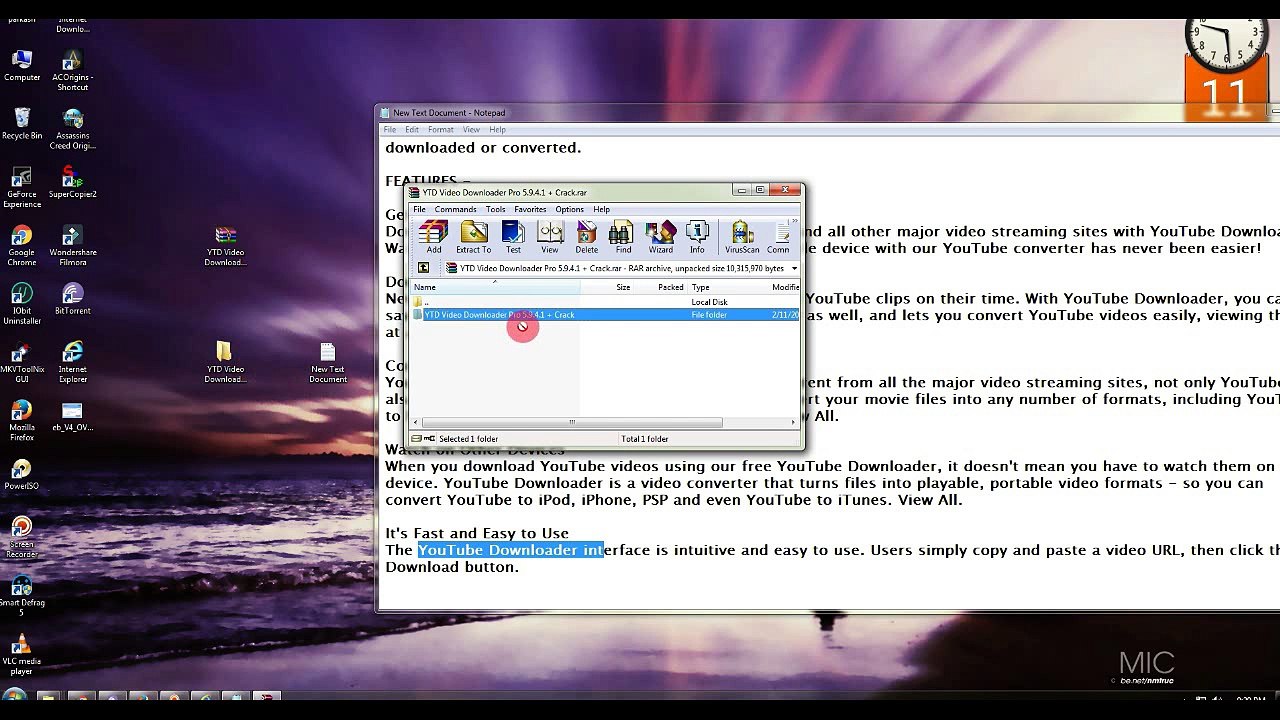Open WinRAR Commands menu
The image size is (1280, 720).
click(455, 209)
